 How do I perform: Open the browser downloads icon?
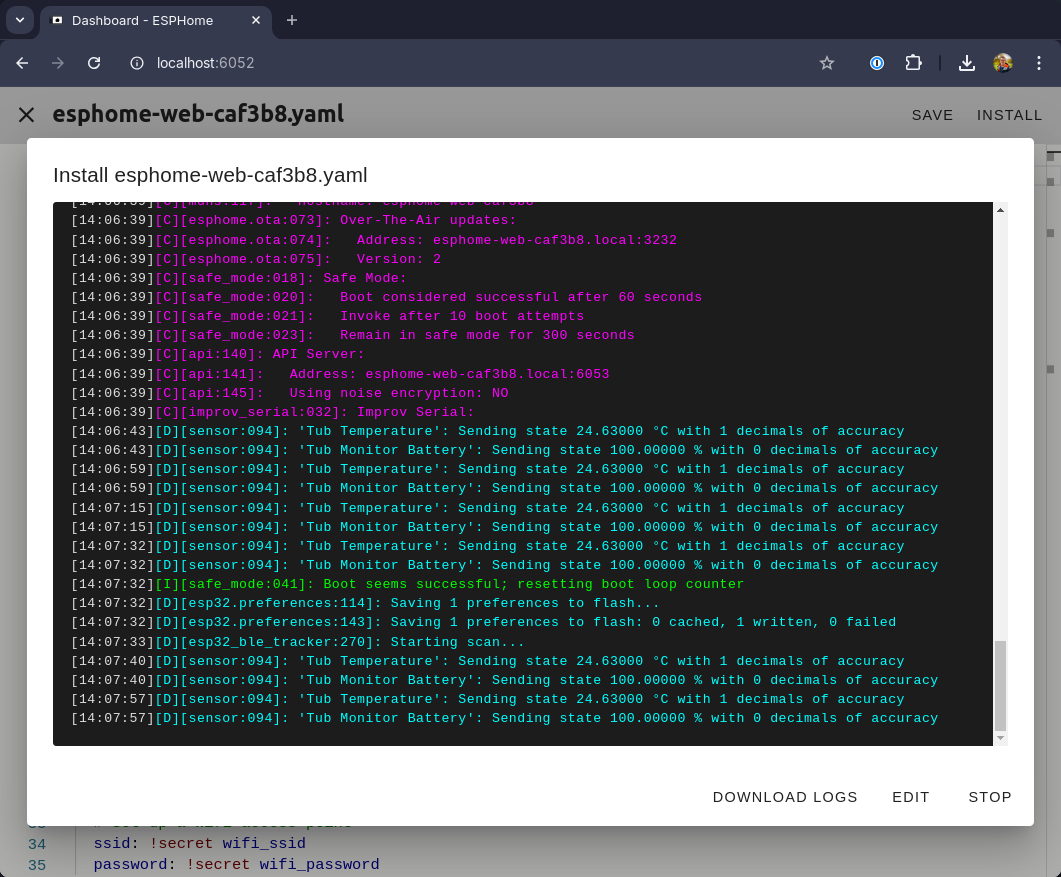click(966, 63)
